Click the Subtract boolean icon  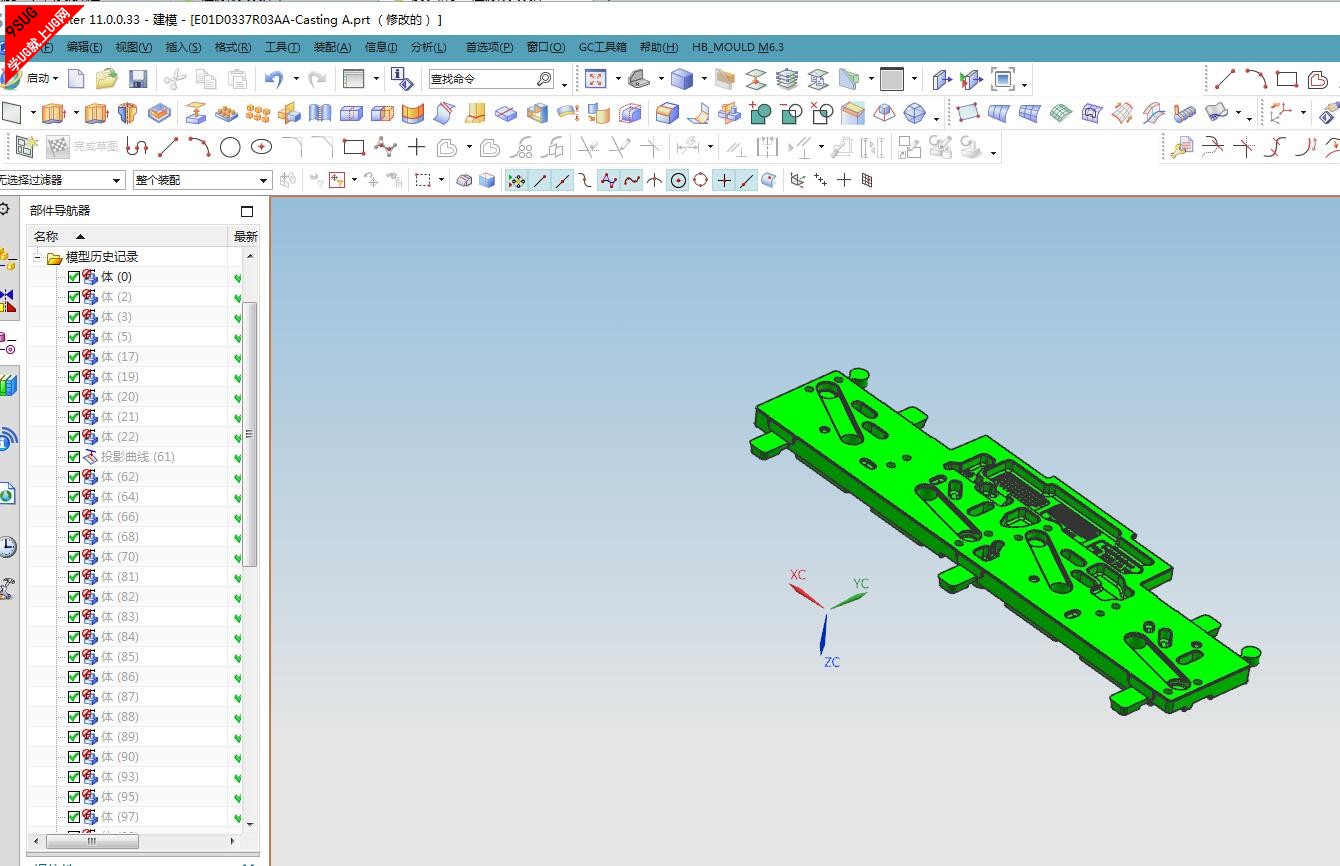coord(791,113)
